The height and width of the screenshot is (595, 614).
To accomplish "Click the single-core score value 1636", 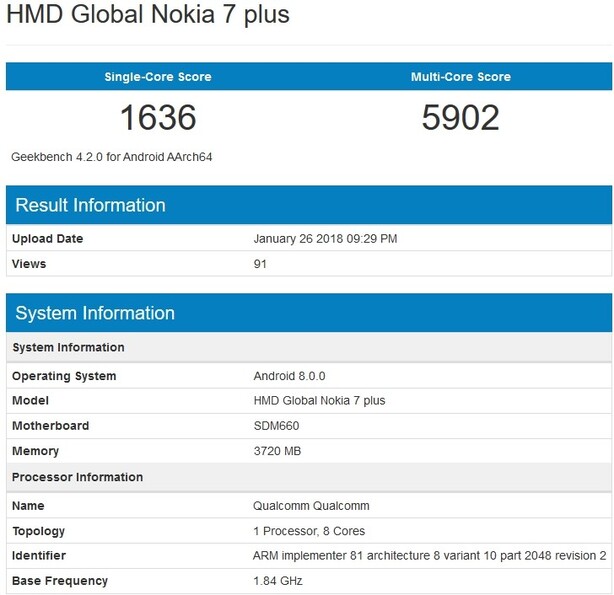I will pos(158,118).
